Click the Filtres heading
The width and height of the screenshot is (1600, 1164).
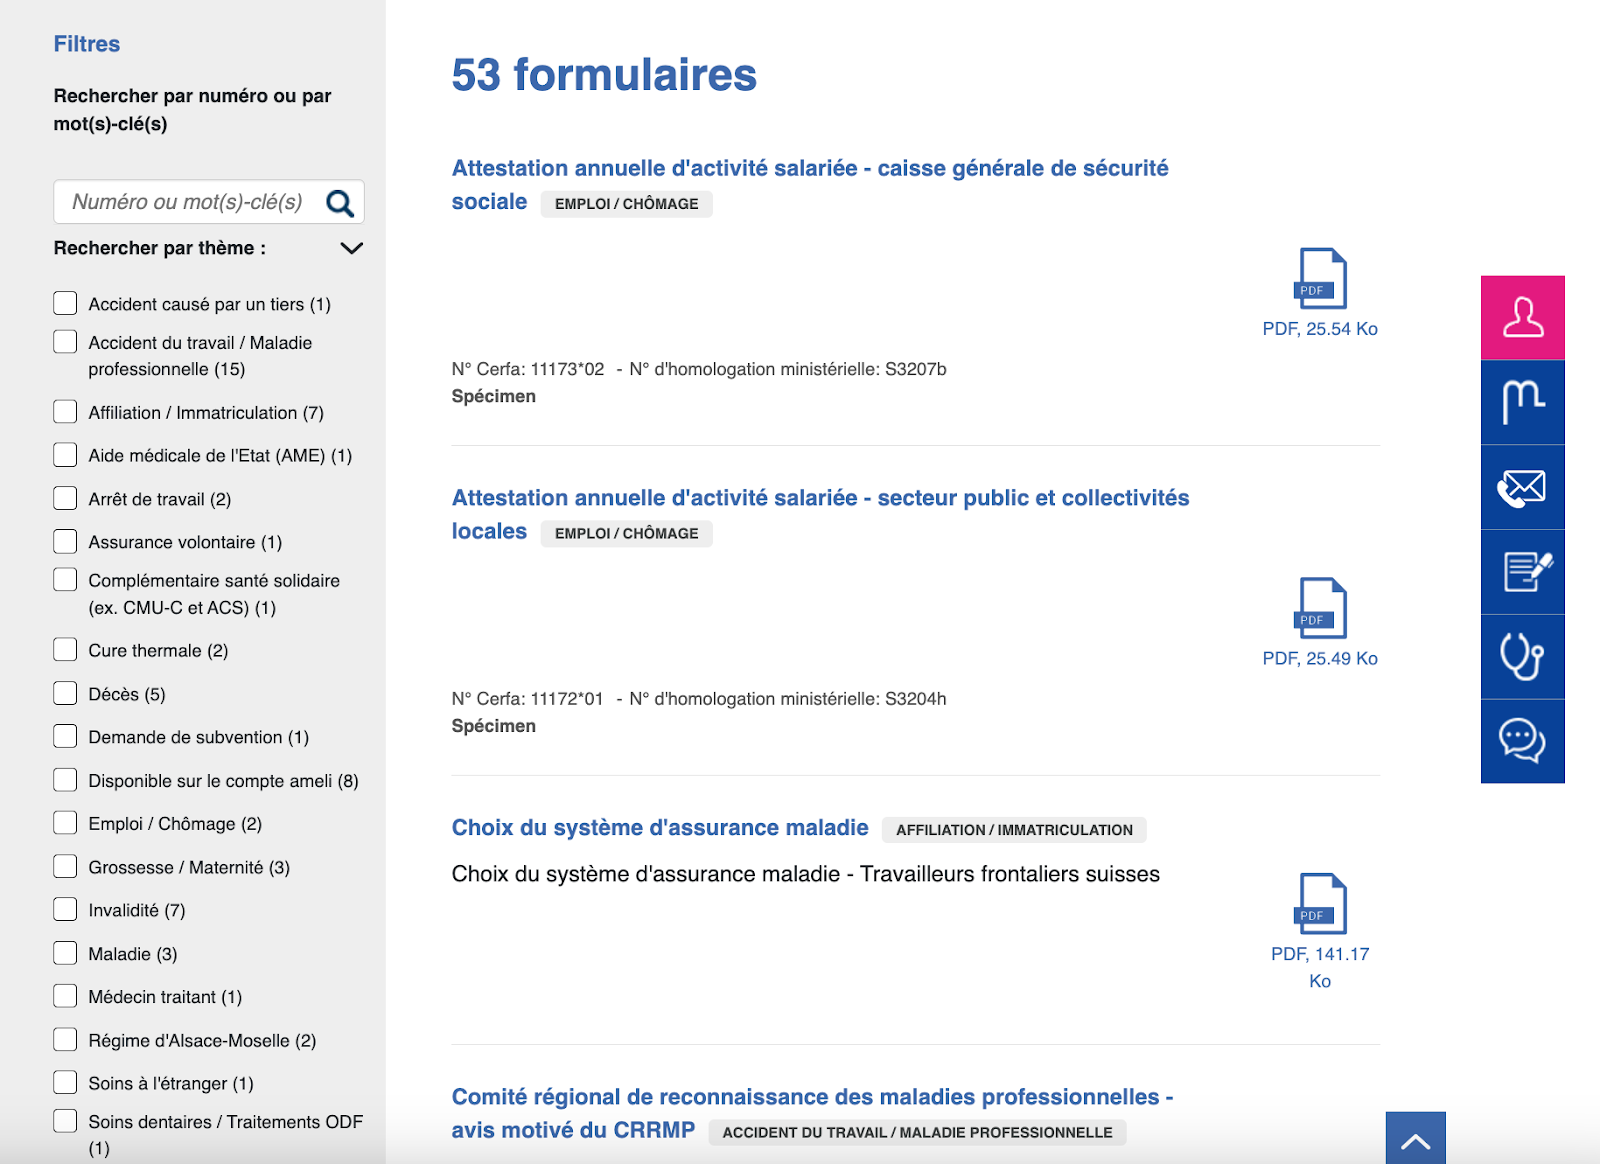tap(87, 44)
